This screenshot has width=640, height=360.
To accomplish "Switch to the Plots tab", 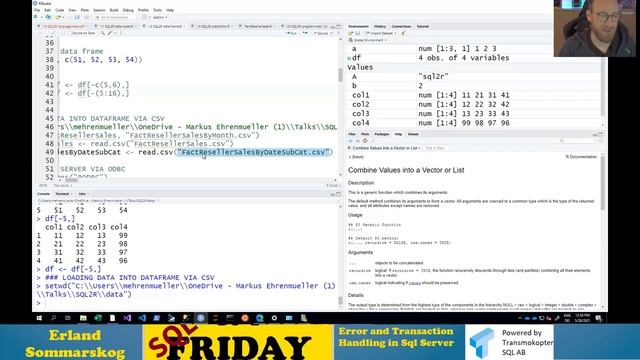I will pyautogui.click(x=365, y=134).
